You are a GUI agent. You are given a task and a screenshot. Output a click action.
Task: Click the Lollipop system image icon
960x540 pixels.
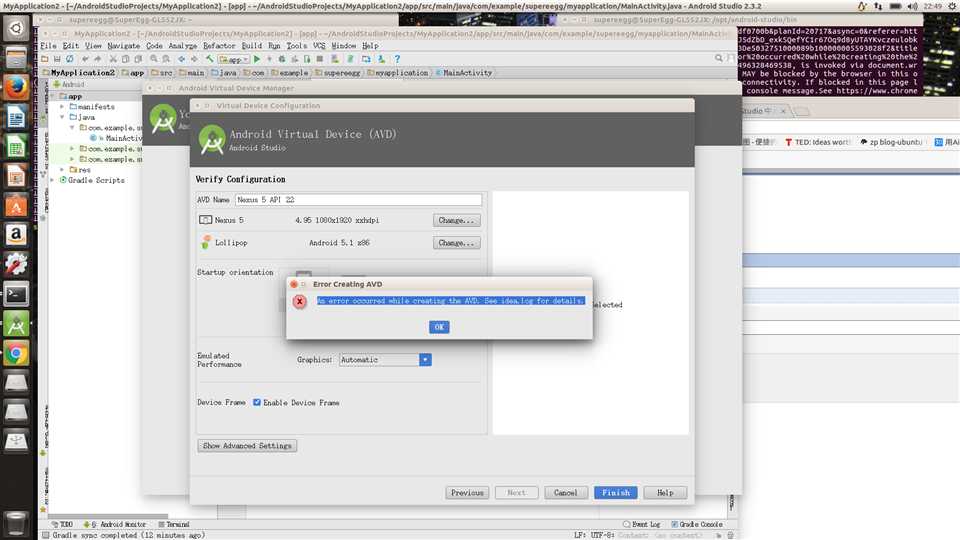tap(206, 242)
